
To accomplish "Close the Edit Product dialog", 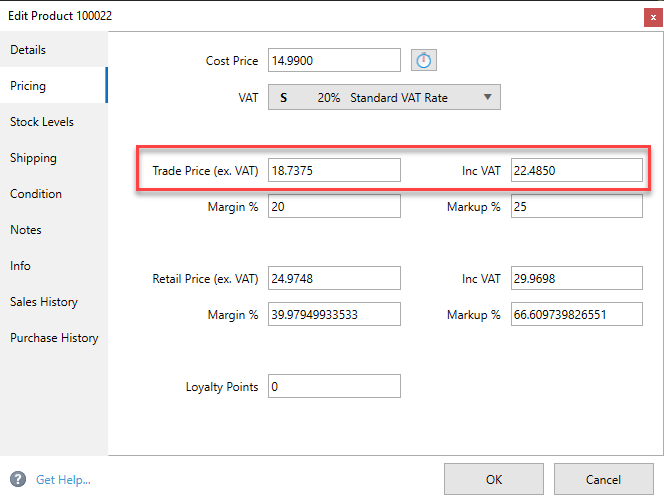I will pyautogui.click(x=651, y=17).
